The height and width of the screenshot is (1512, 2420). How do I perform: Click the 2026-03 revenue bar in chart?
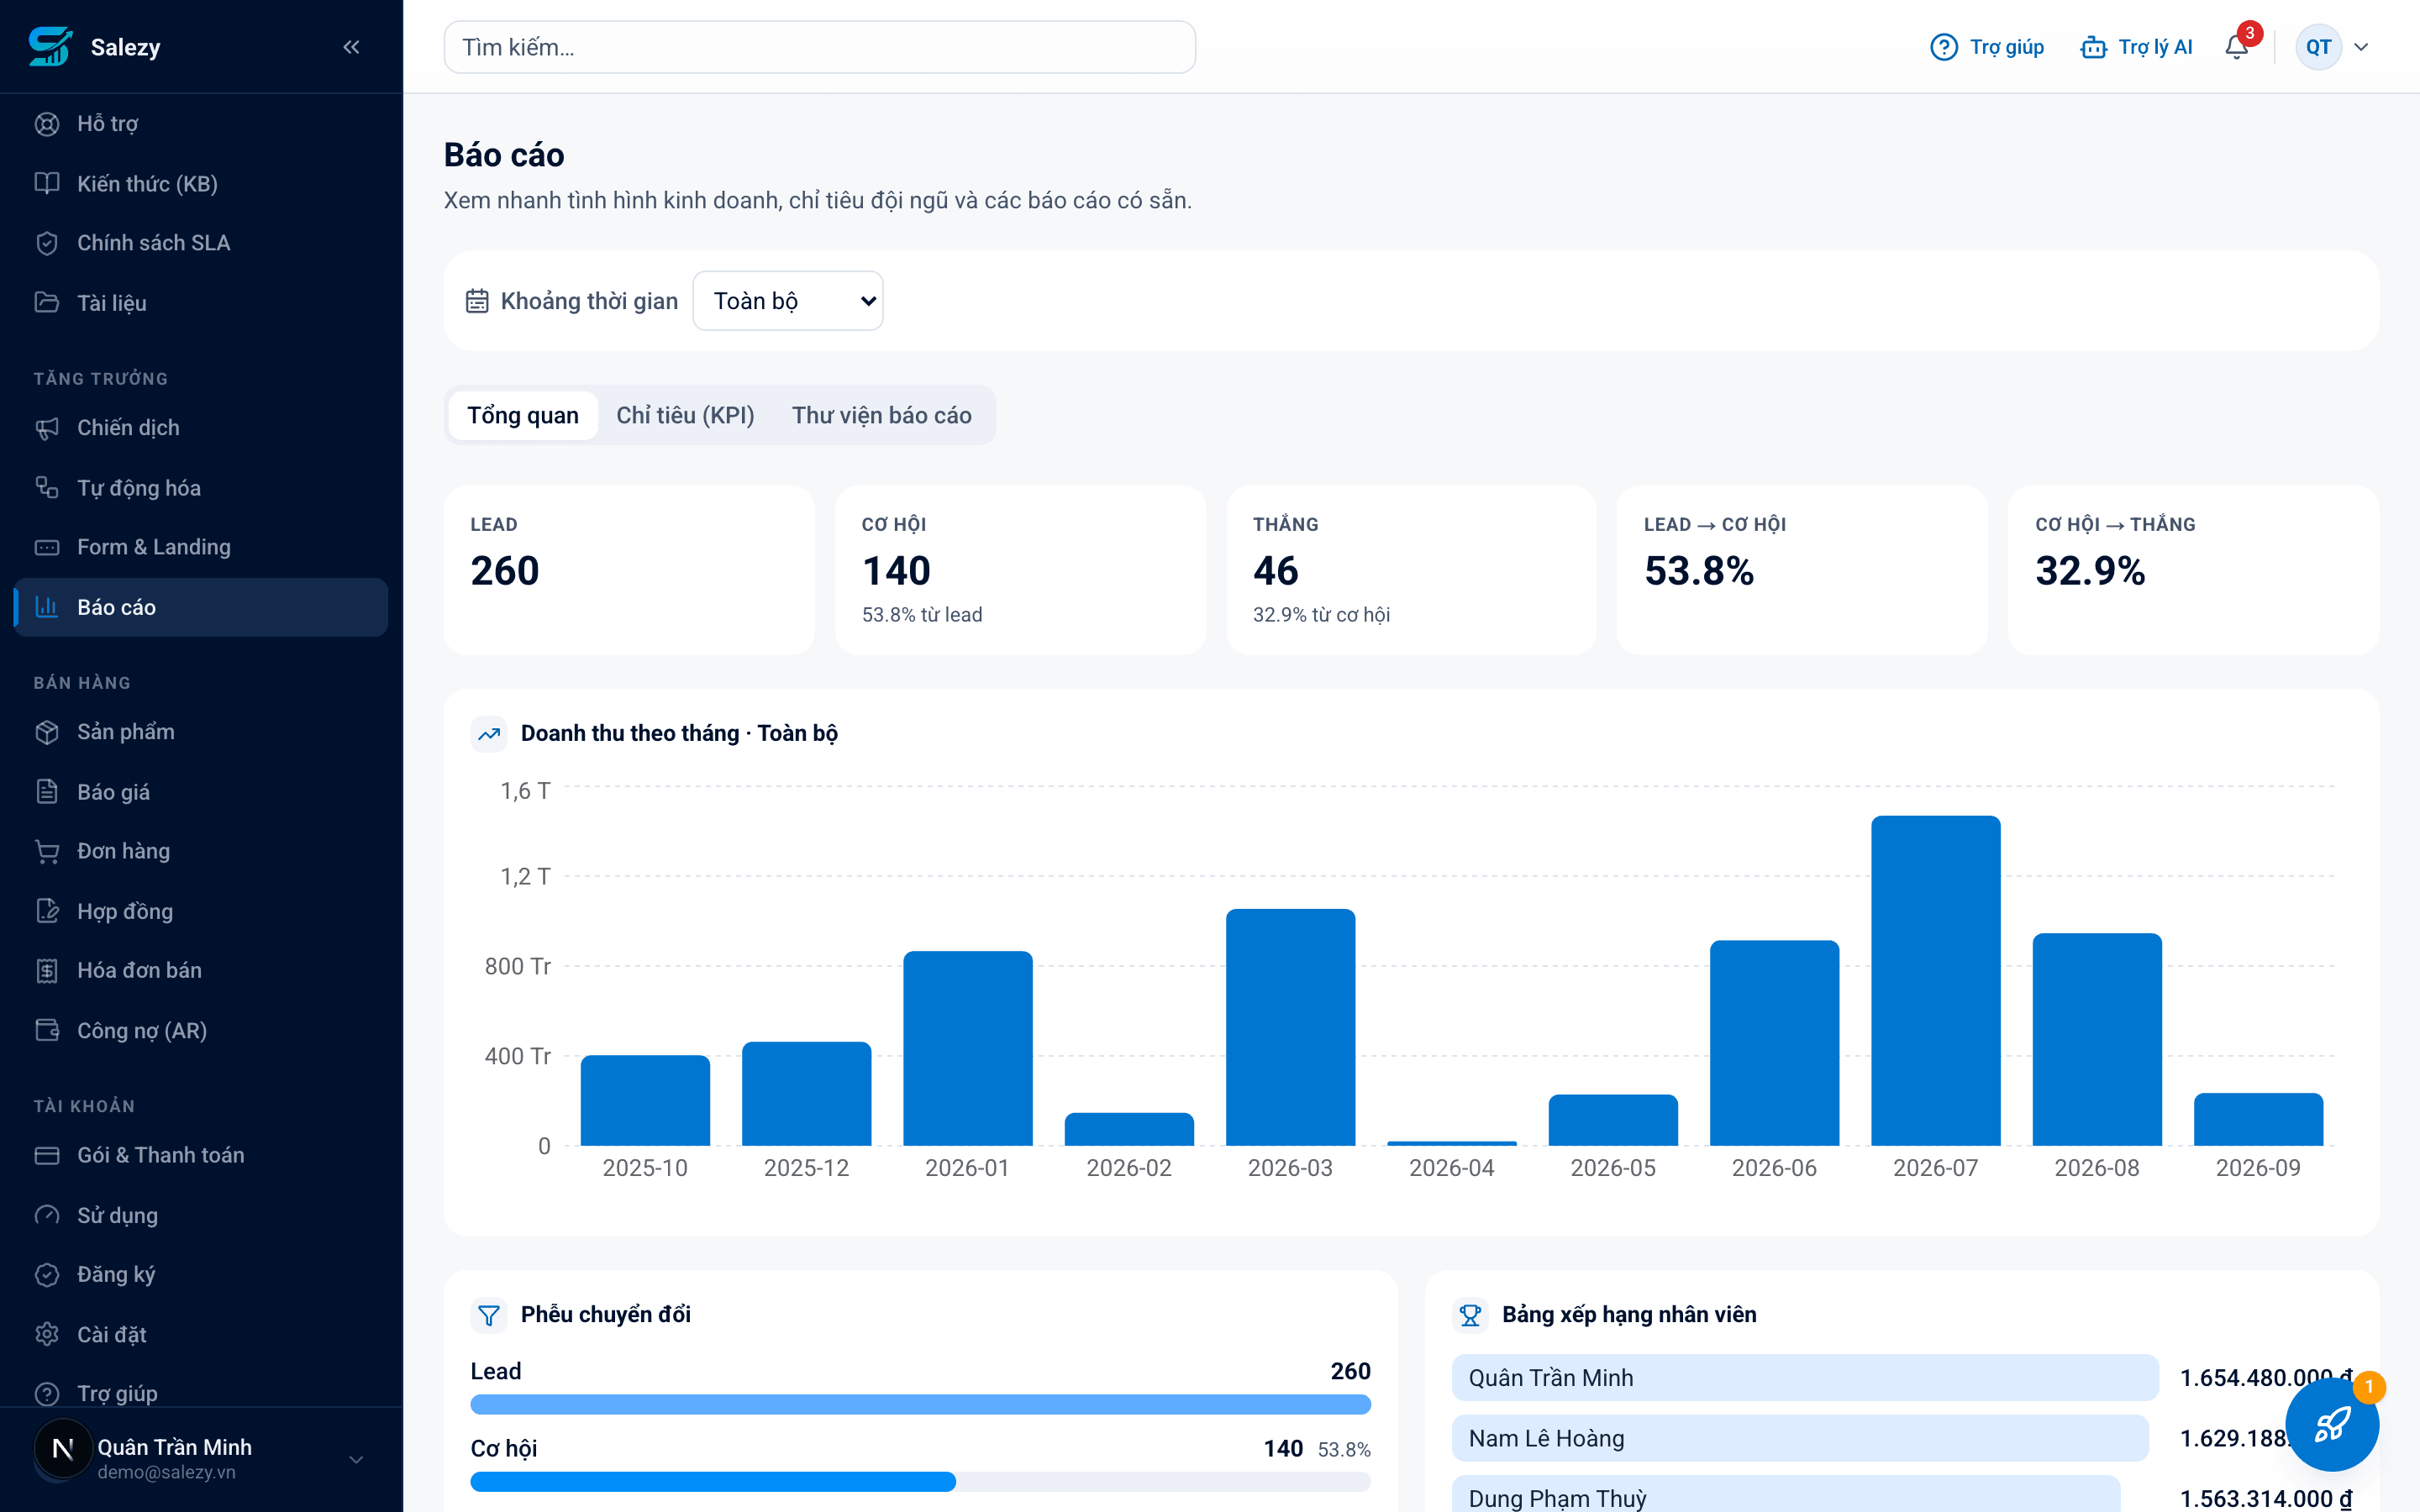[x=1290, y=1027]
